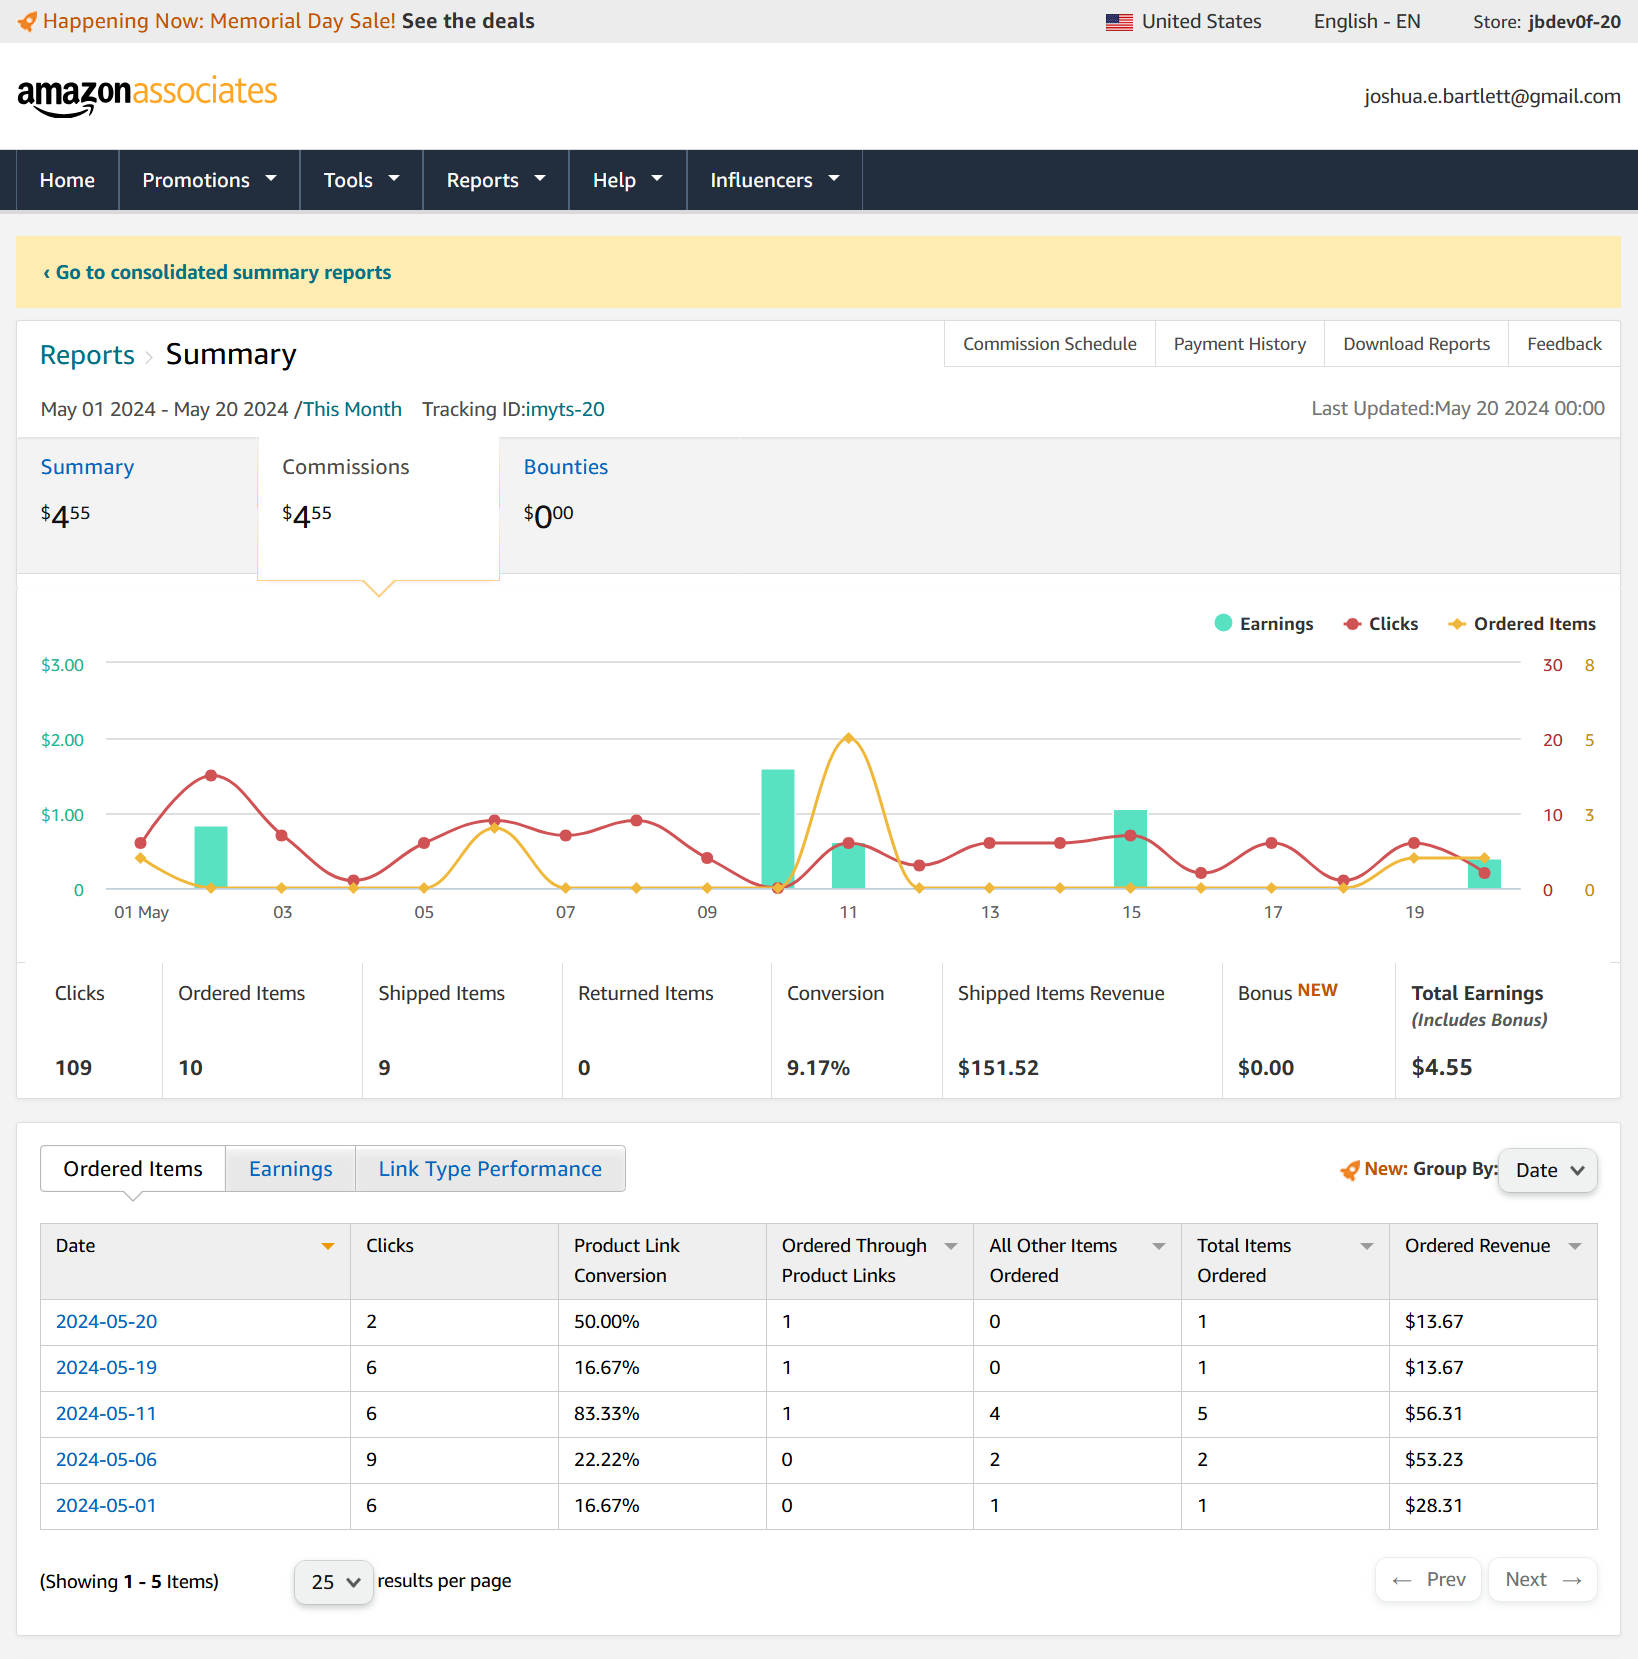Image resolution: width=1638 pixels, height=1659 pixels.
Task: Open the 2024-05-11 date row link
Action: (x=106, y=1414)
